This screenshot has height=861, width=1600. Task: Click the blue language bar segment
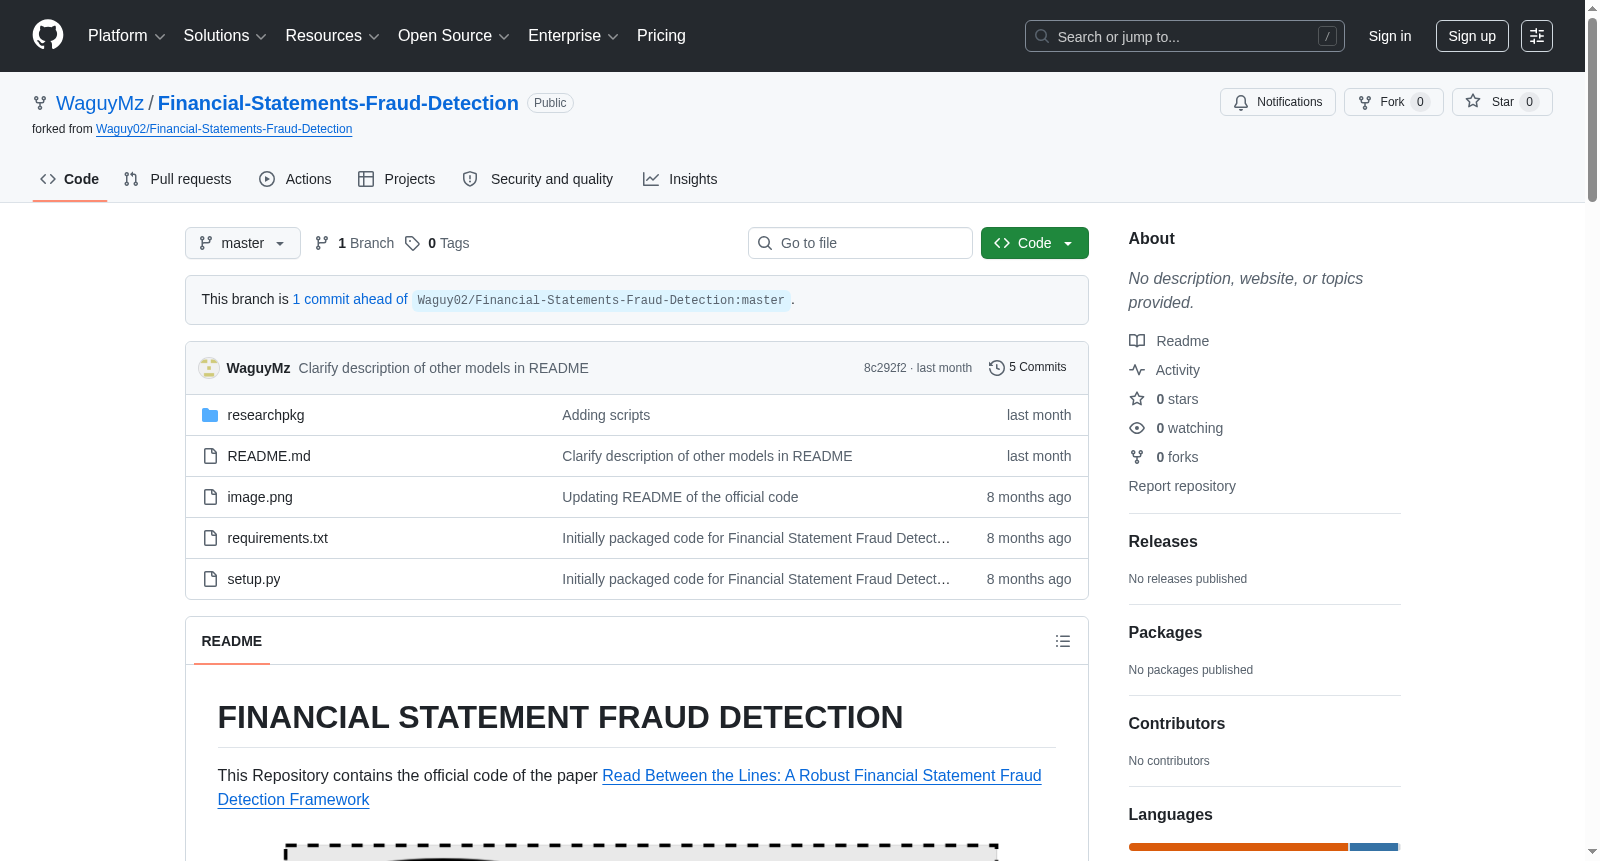pos(1374,847)
